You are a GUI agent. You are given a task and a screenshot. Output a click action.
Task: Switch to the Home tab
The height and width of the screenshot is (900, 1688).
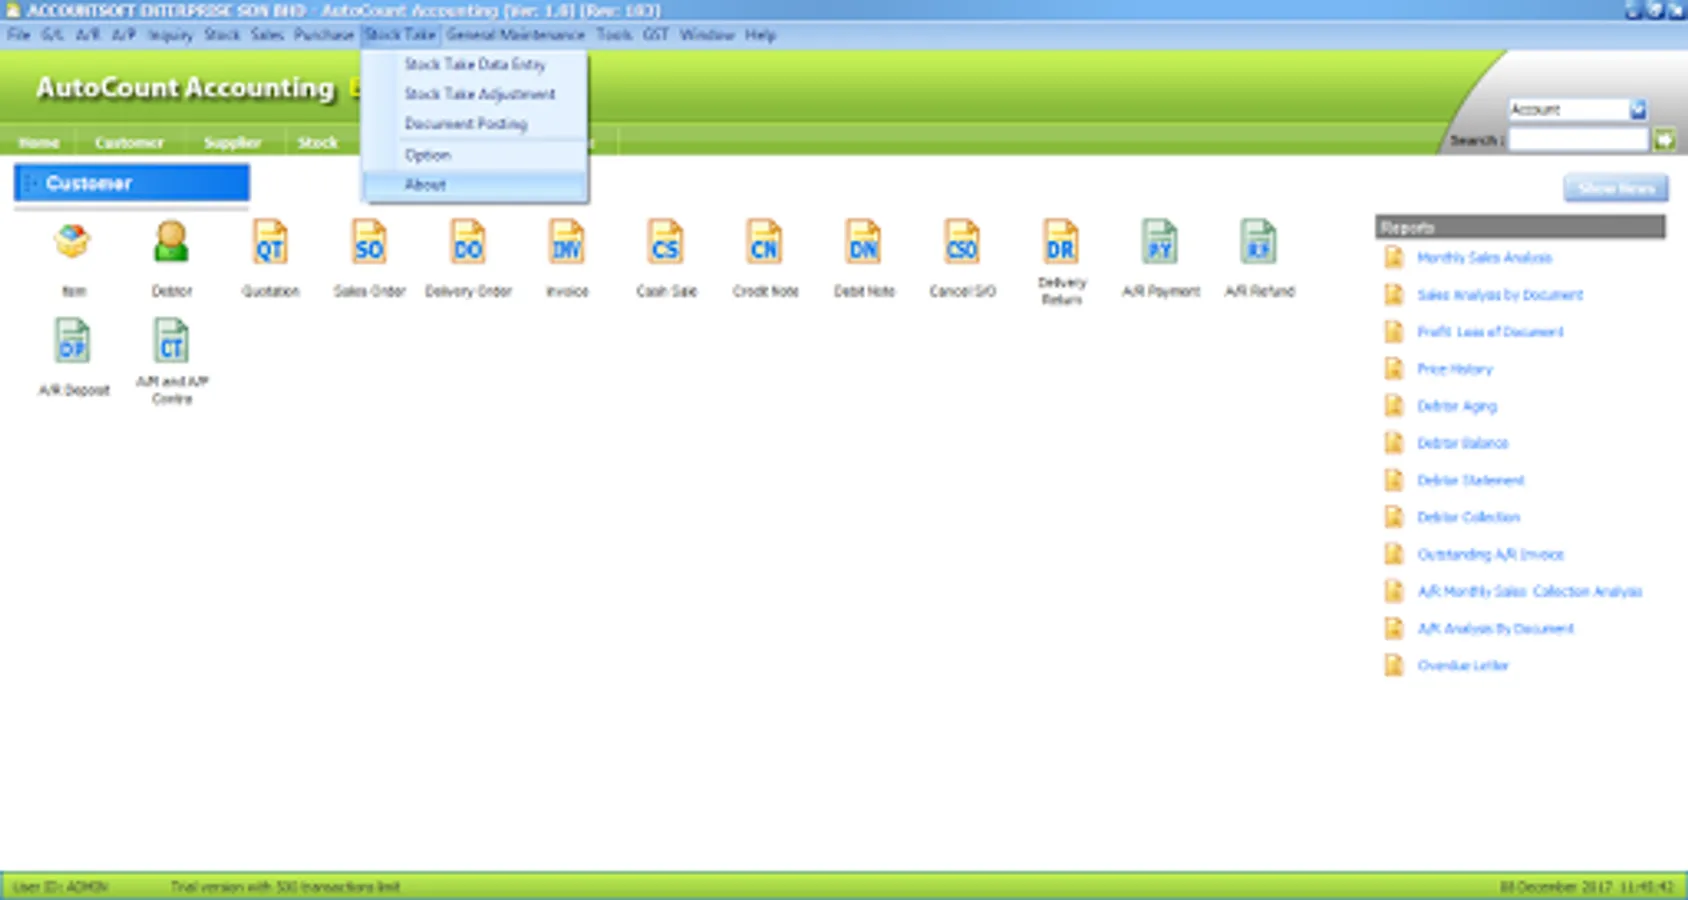click(x=39, y=142)
